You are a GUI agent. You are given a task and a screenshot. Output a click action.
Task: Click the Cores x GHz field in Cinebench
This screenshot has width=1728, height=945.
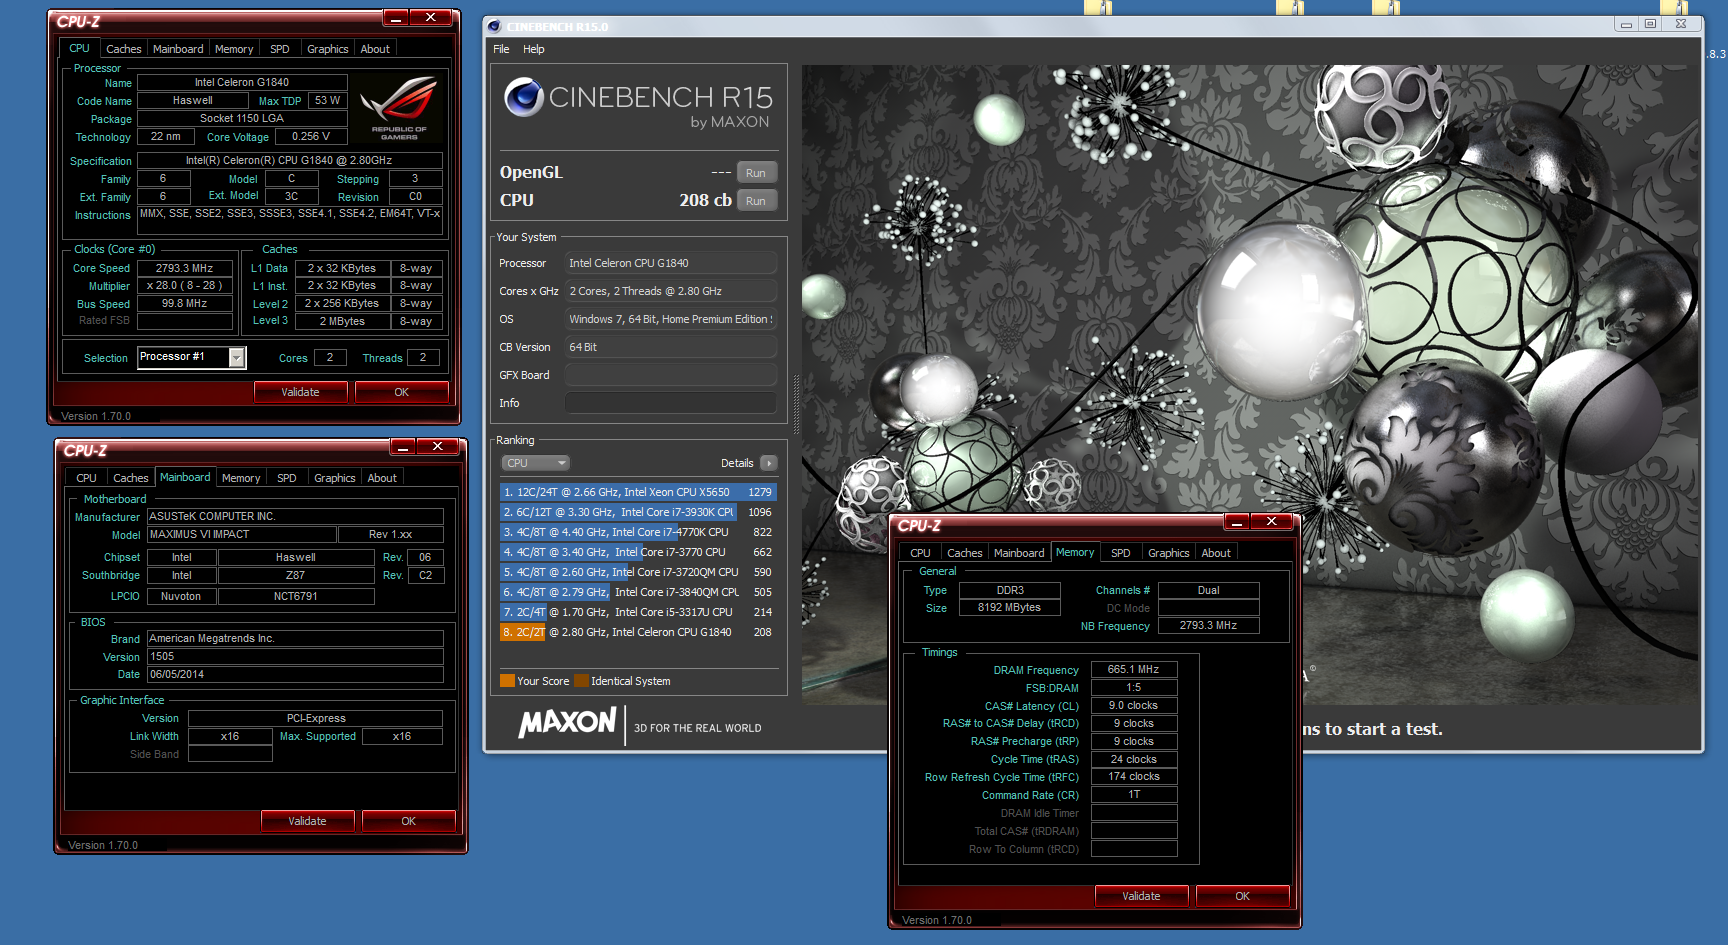click(670, 291)
